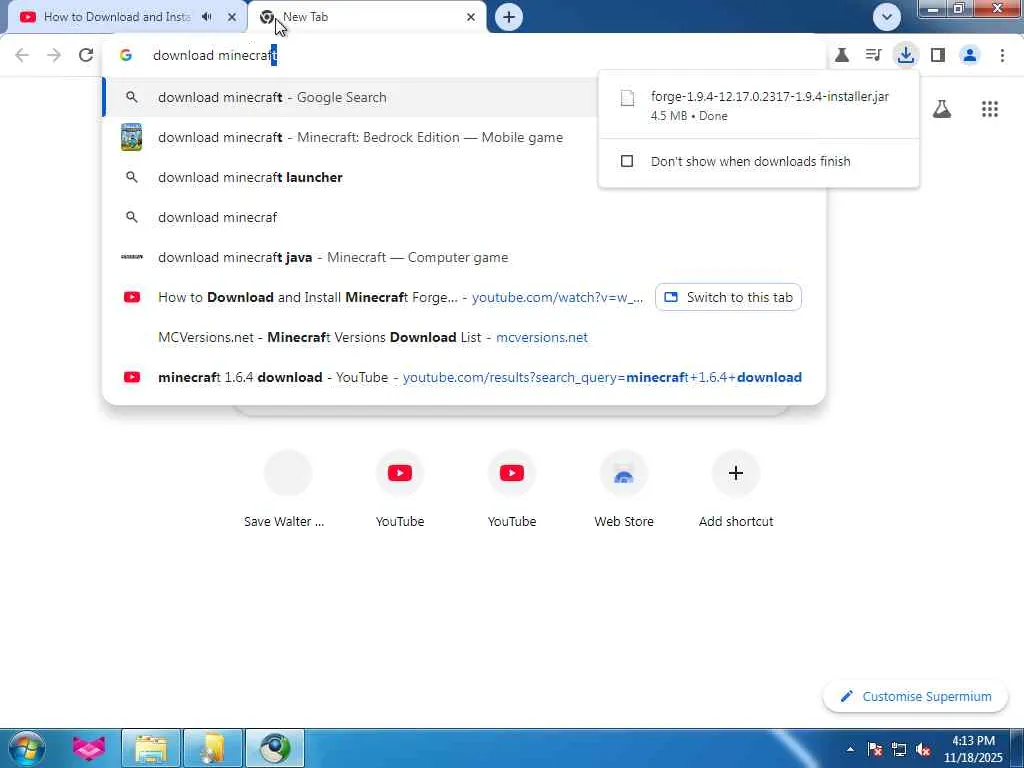This screenshot has height=768, width=1024.
Task: Click the muted volume tray icon
Action: (923, 749)
